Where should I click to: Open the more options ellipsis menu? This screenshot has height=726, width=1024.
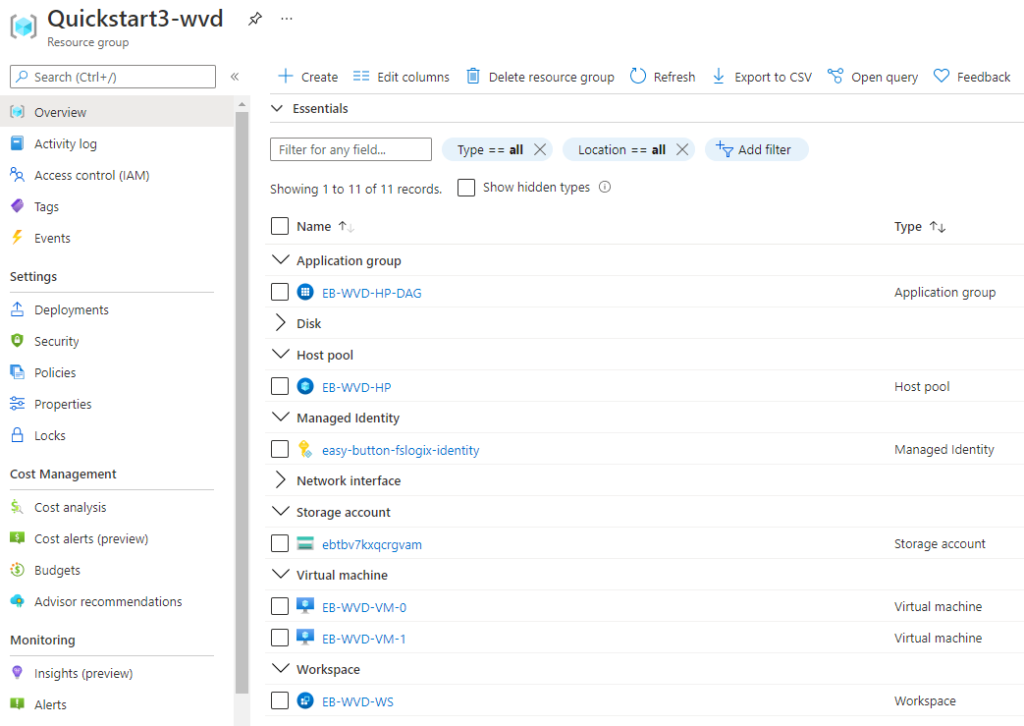click(287, 19)
